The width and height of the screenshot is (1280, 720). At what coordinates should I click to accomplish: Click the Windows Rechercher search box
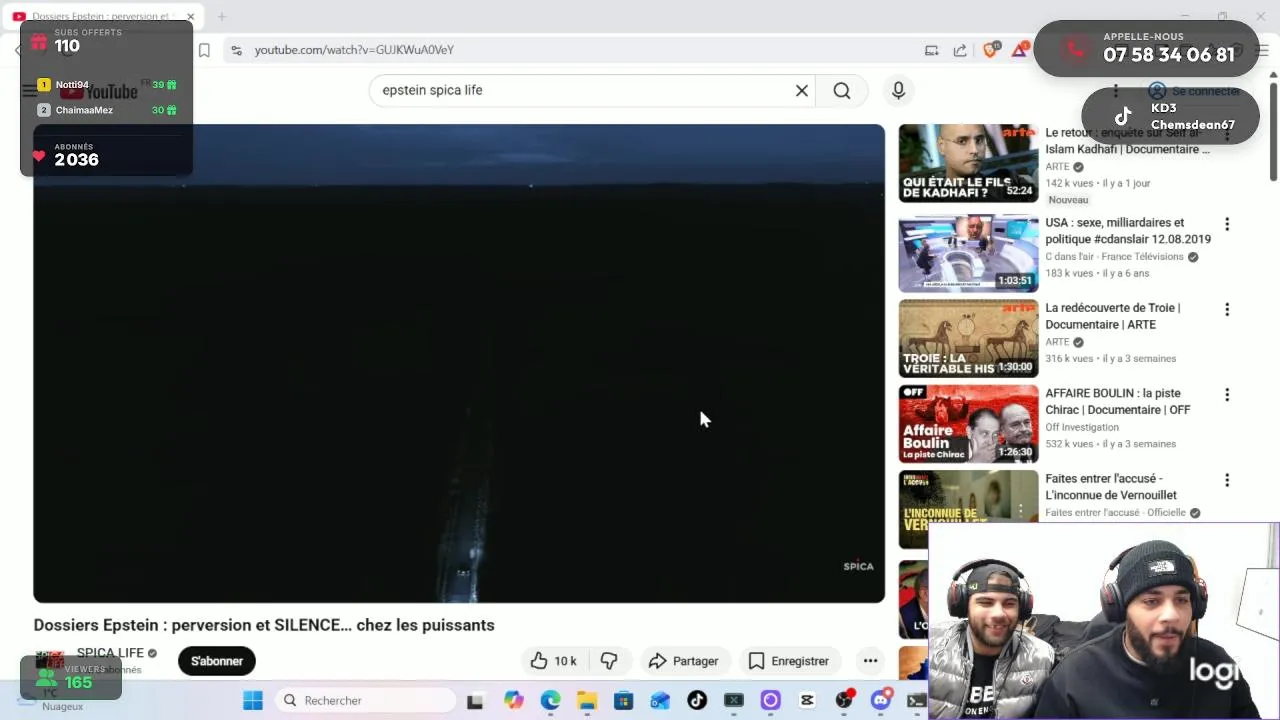click(x=365, y=700)
